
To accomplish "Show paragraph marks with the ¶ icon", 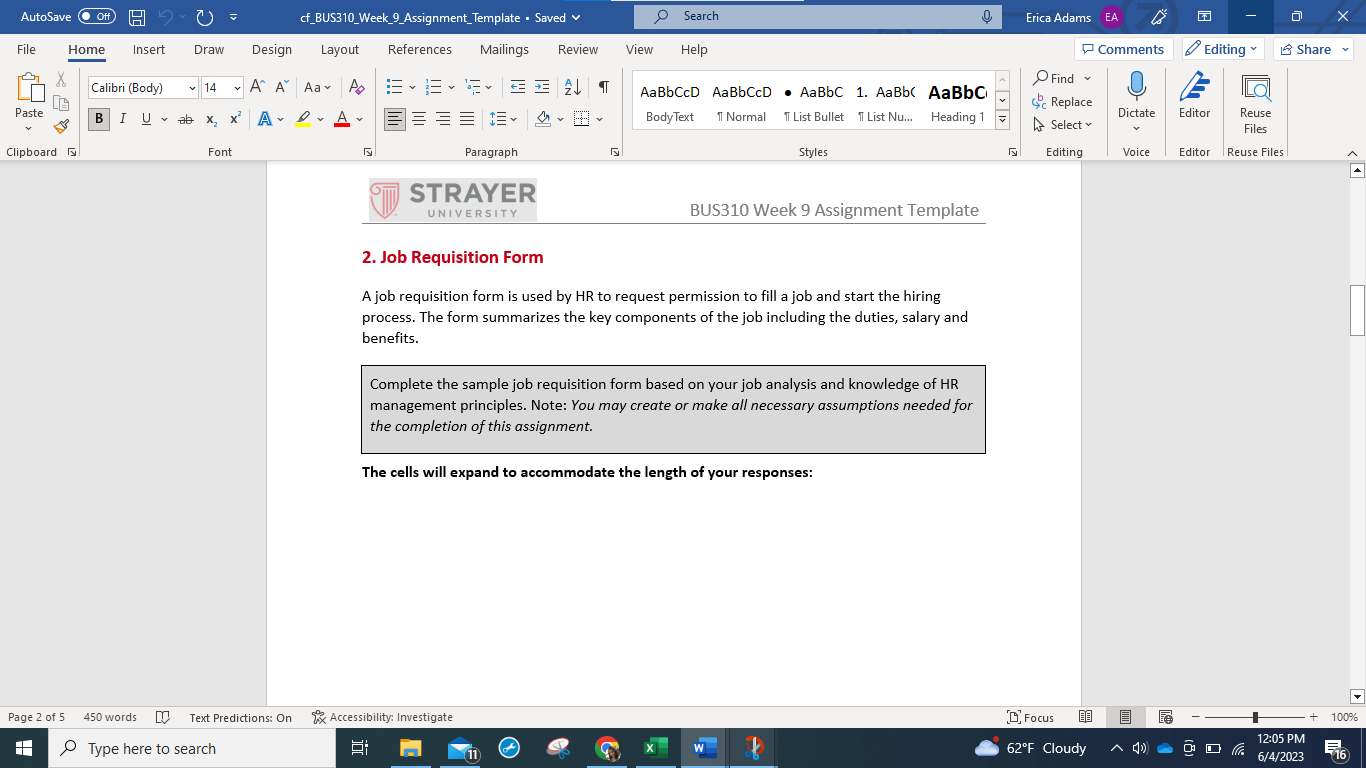I will tap(602, 87).
